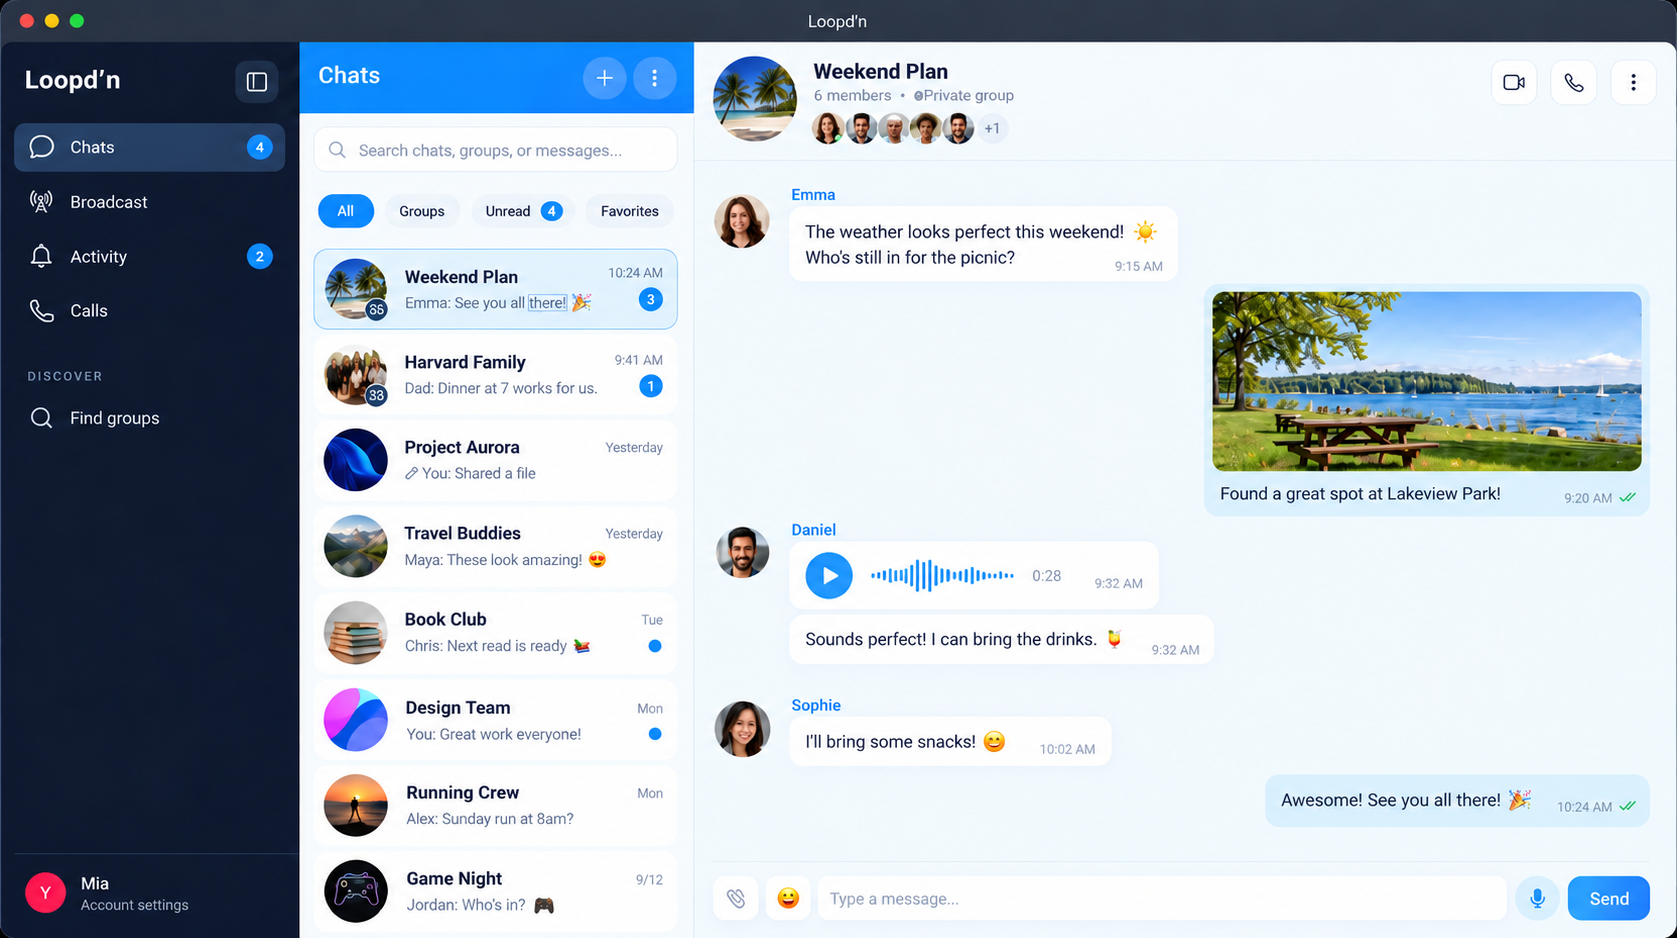Open Harvard Family chat

click(496, 375)
